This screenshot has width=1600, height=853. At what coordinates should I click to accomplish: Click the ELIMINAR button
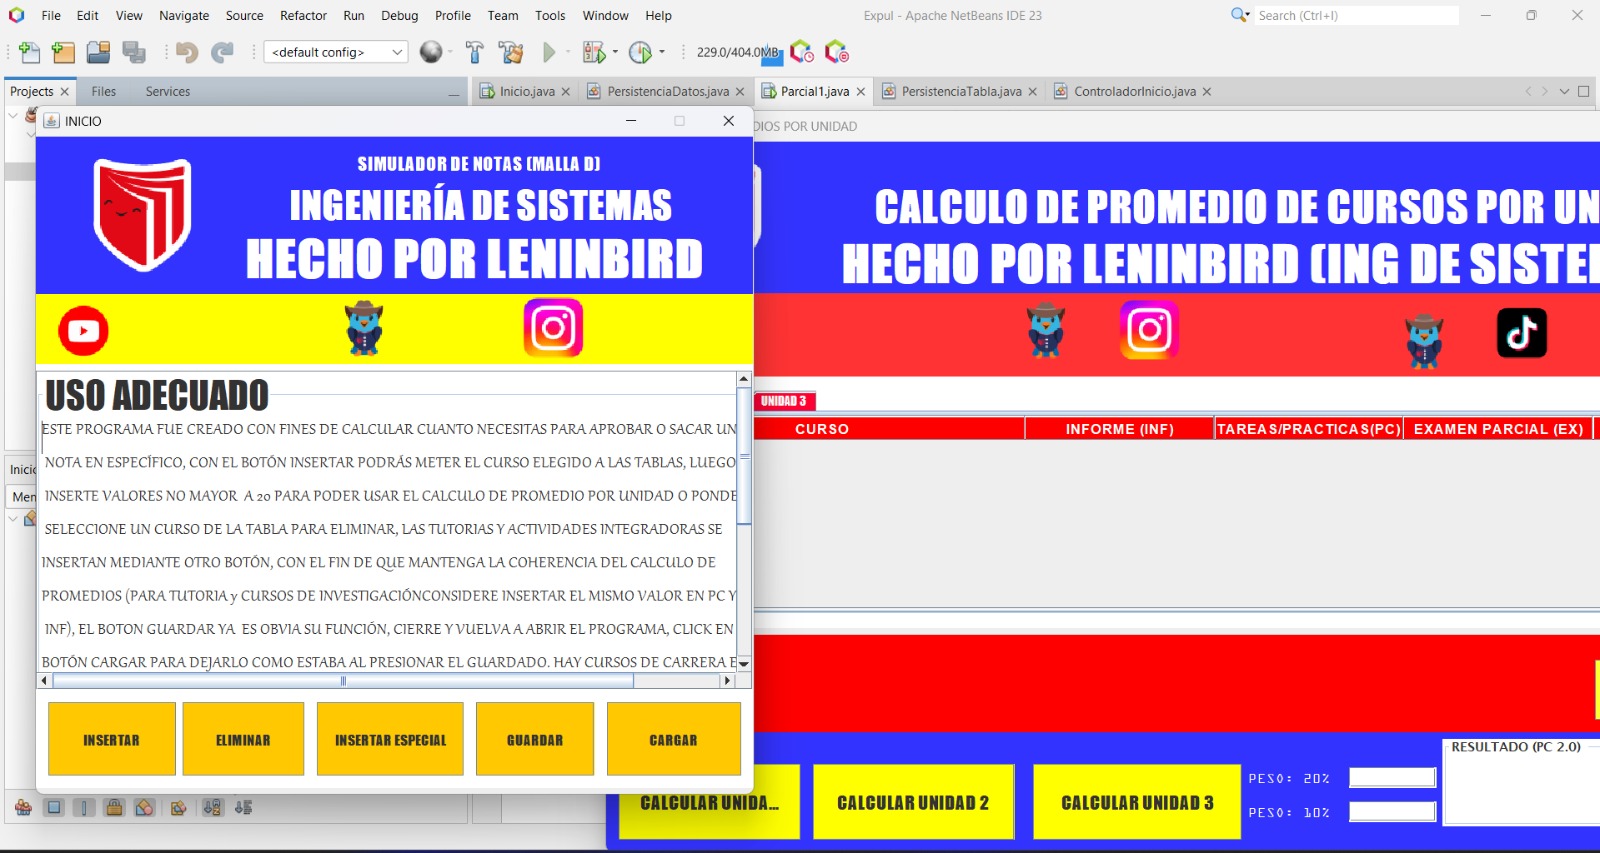pos(243,739)
